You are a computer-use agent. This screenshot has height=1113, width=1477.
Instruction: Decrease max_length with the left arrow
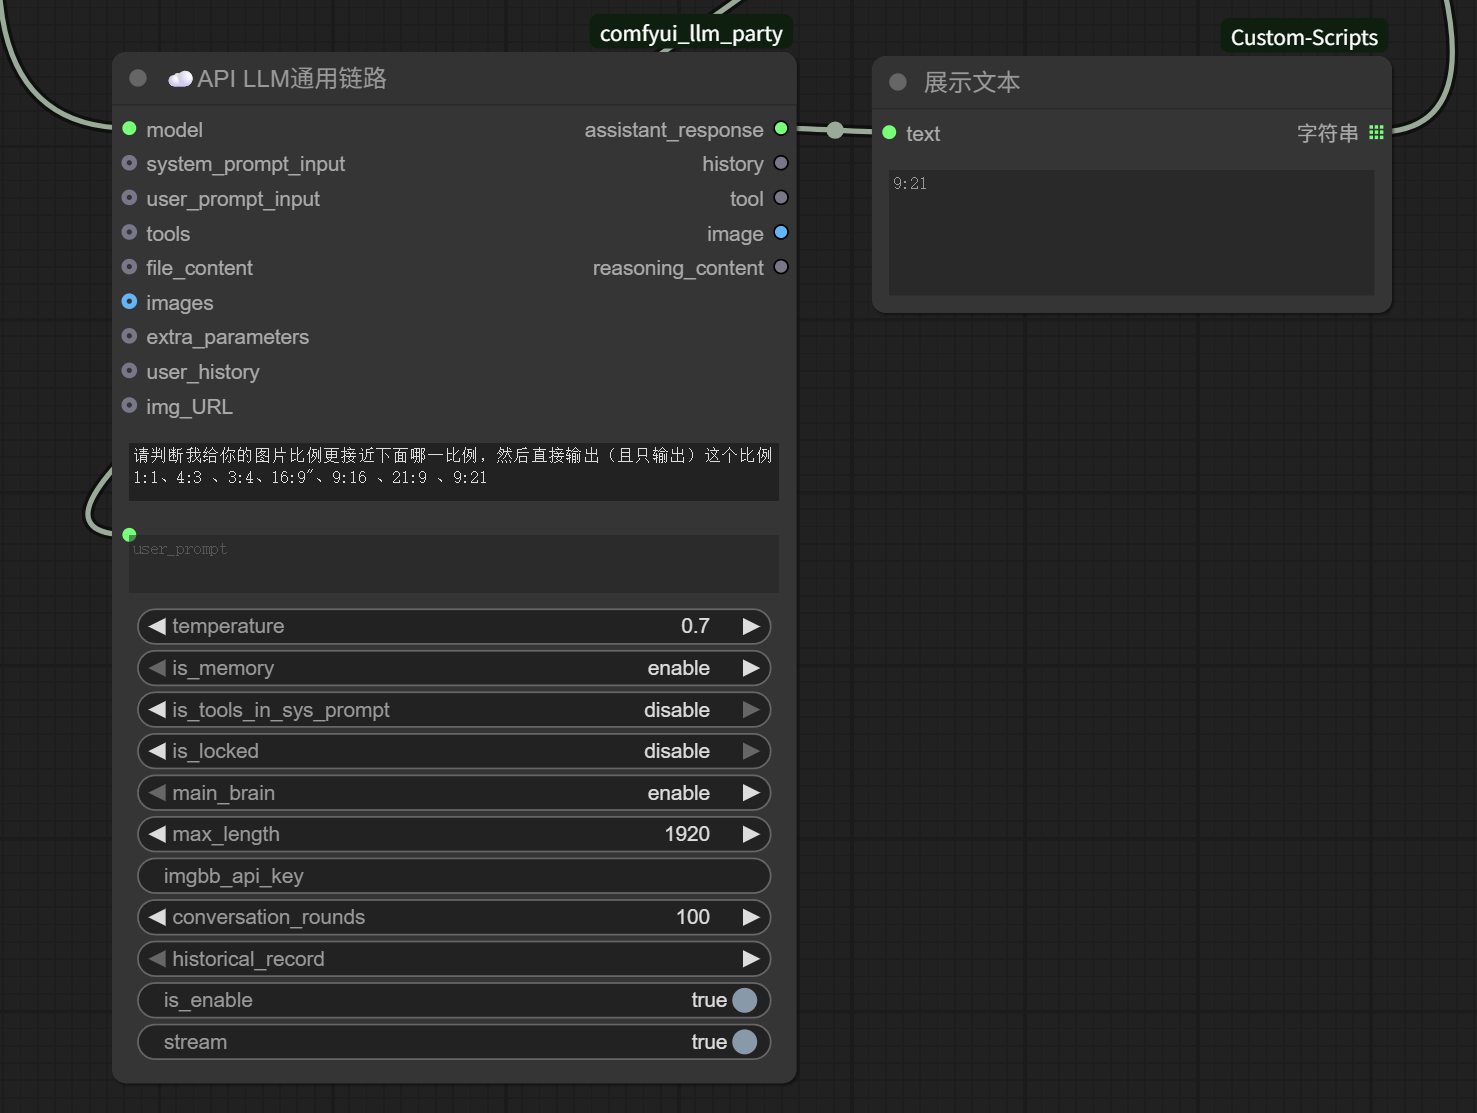pyautogui.click(x=157, y=834)
